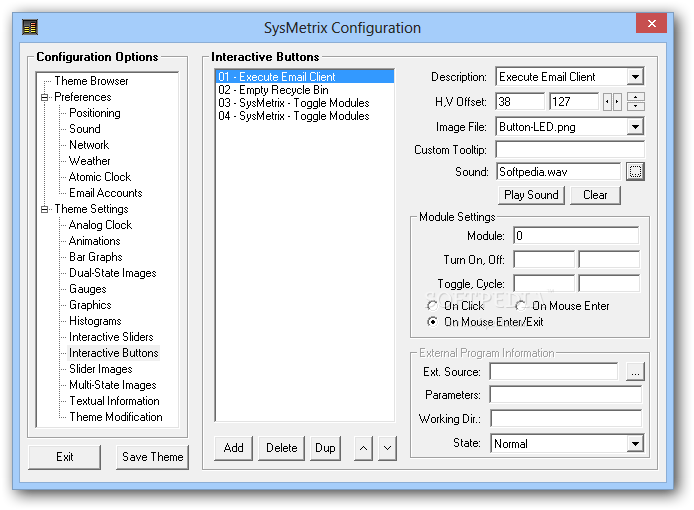The width and height of the screenshot is (694, 510).
Task: Select Sound in configuration tree
Action: (x=85, y=129)
